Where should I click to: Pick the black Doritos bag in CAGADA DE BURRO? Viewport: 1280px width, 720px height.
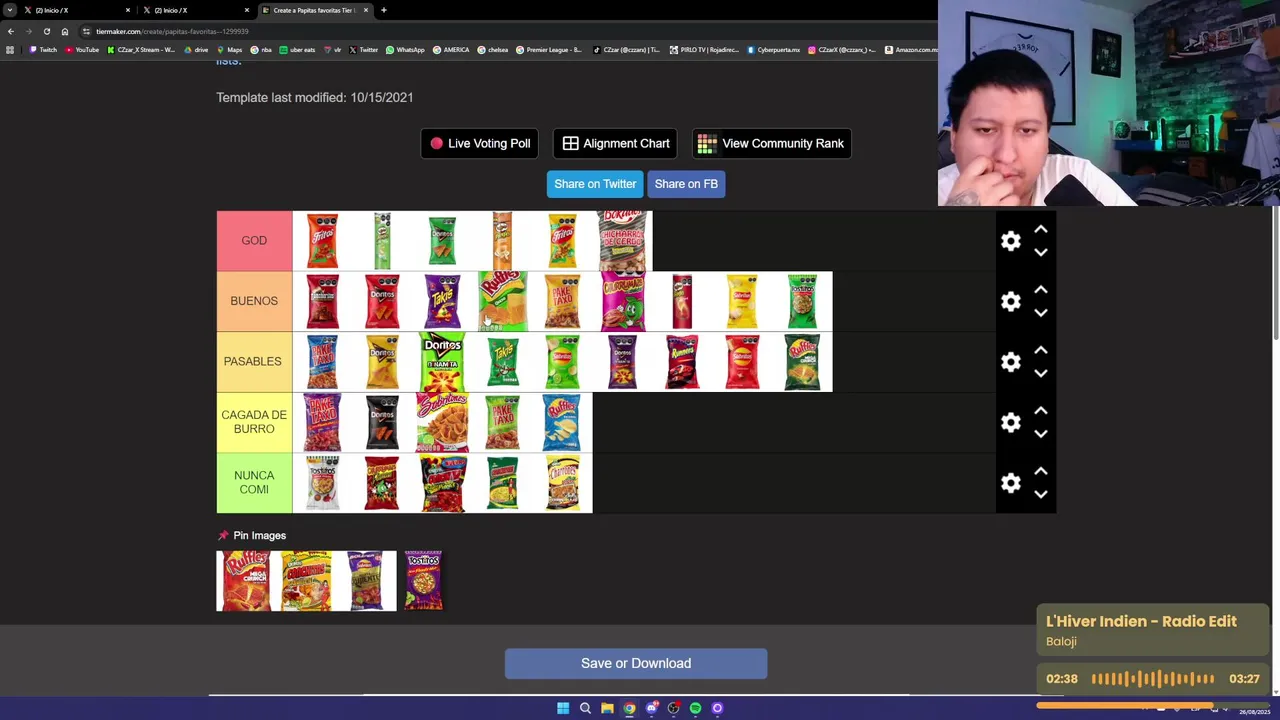[382, 422]
